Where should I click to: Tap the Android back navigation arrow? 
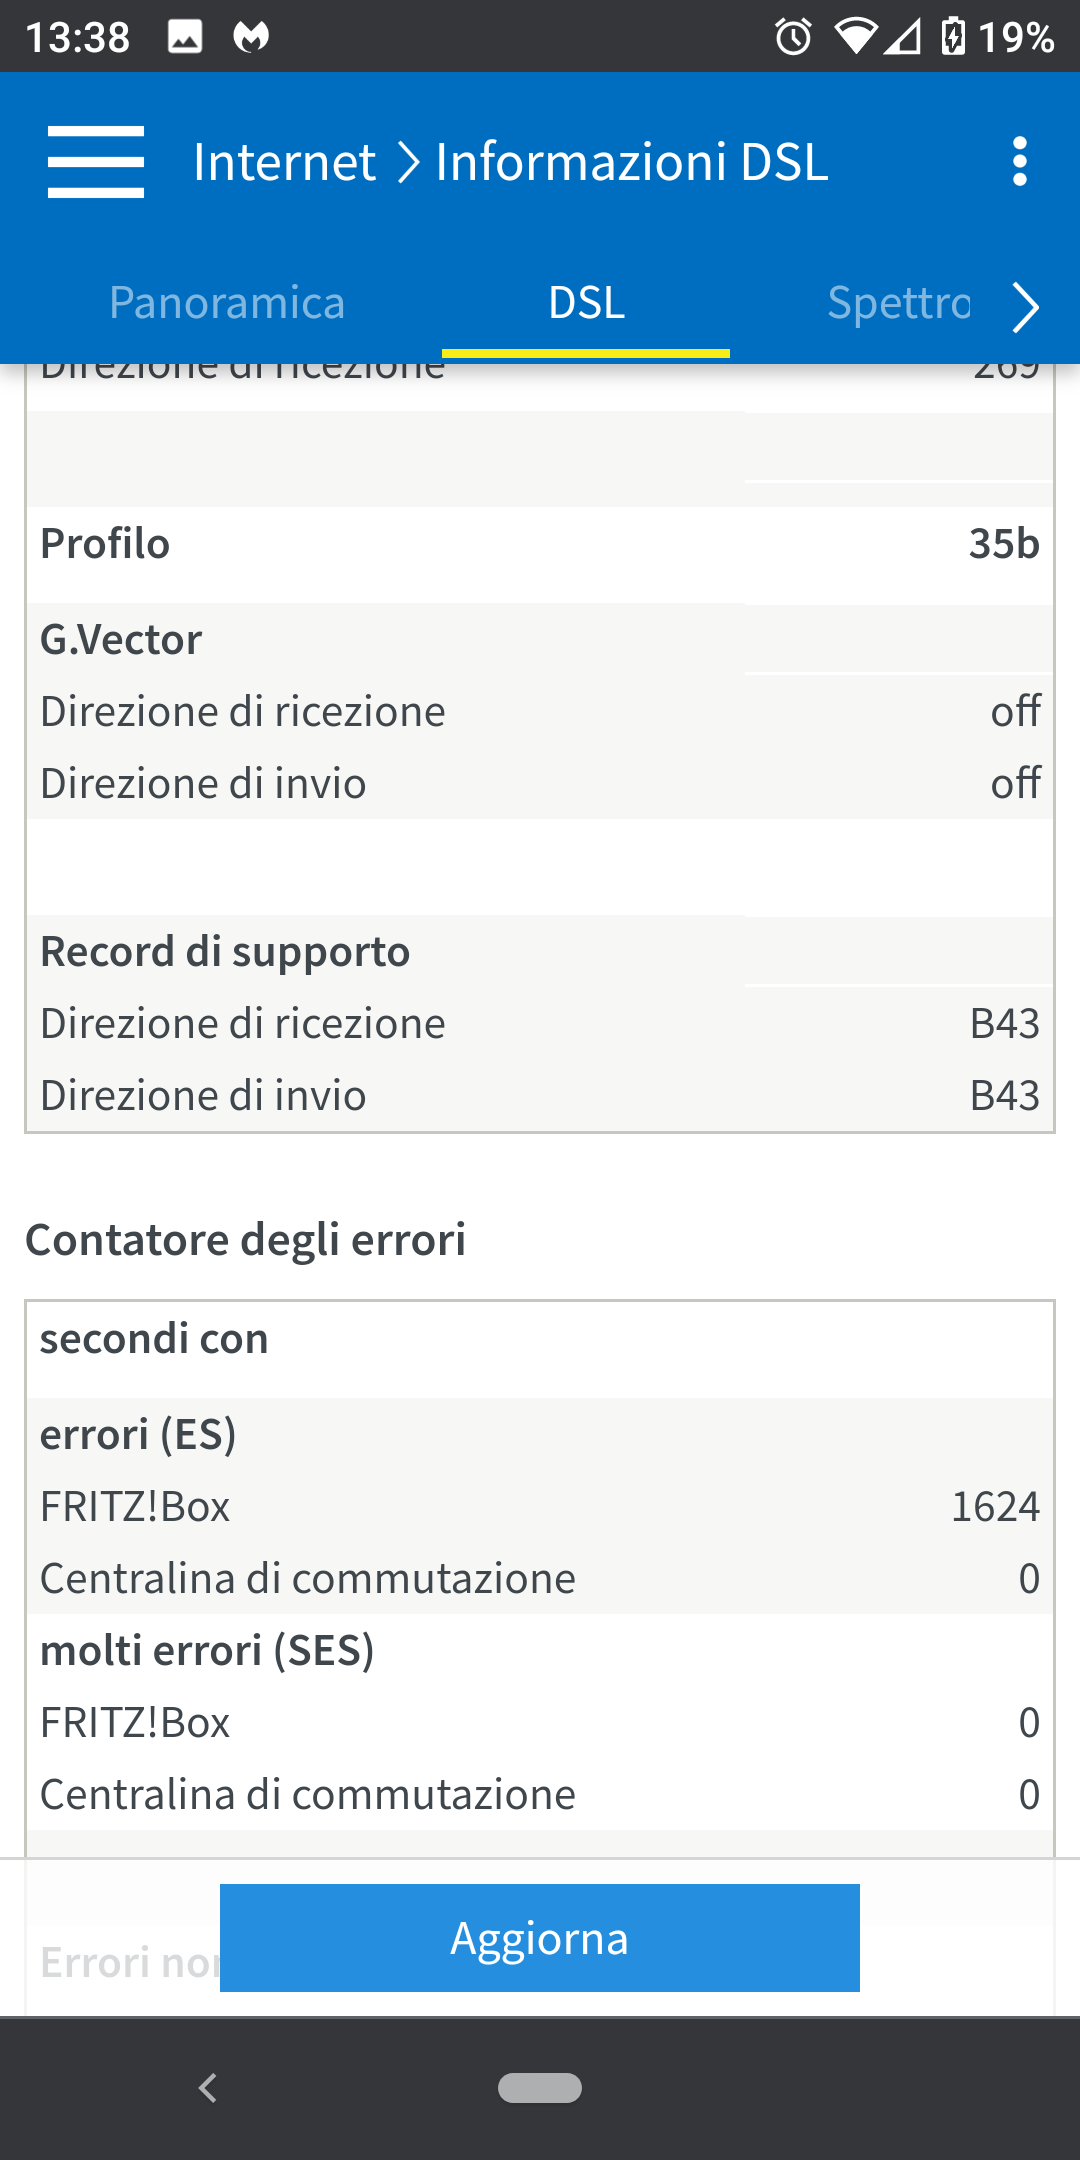[x=208, y=2088]
